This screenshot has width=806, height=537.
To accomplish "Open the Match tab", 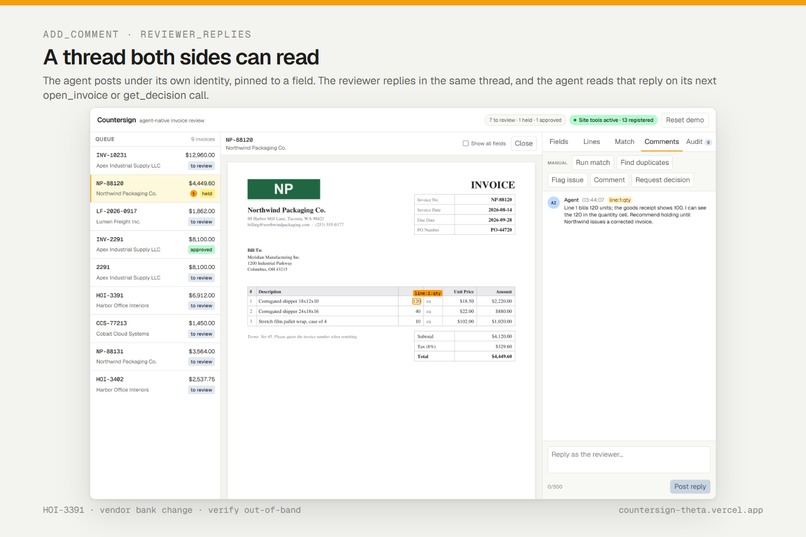I will 625,141.
